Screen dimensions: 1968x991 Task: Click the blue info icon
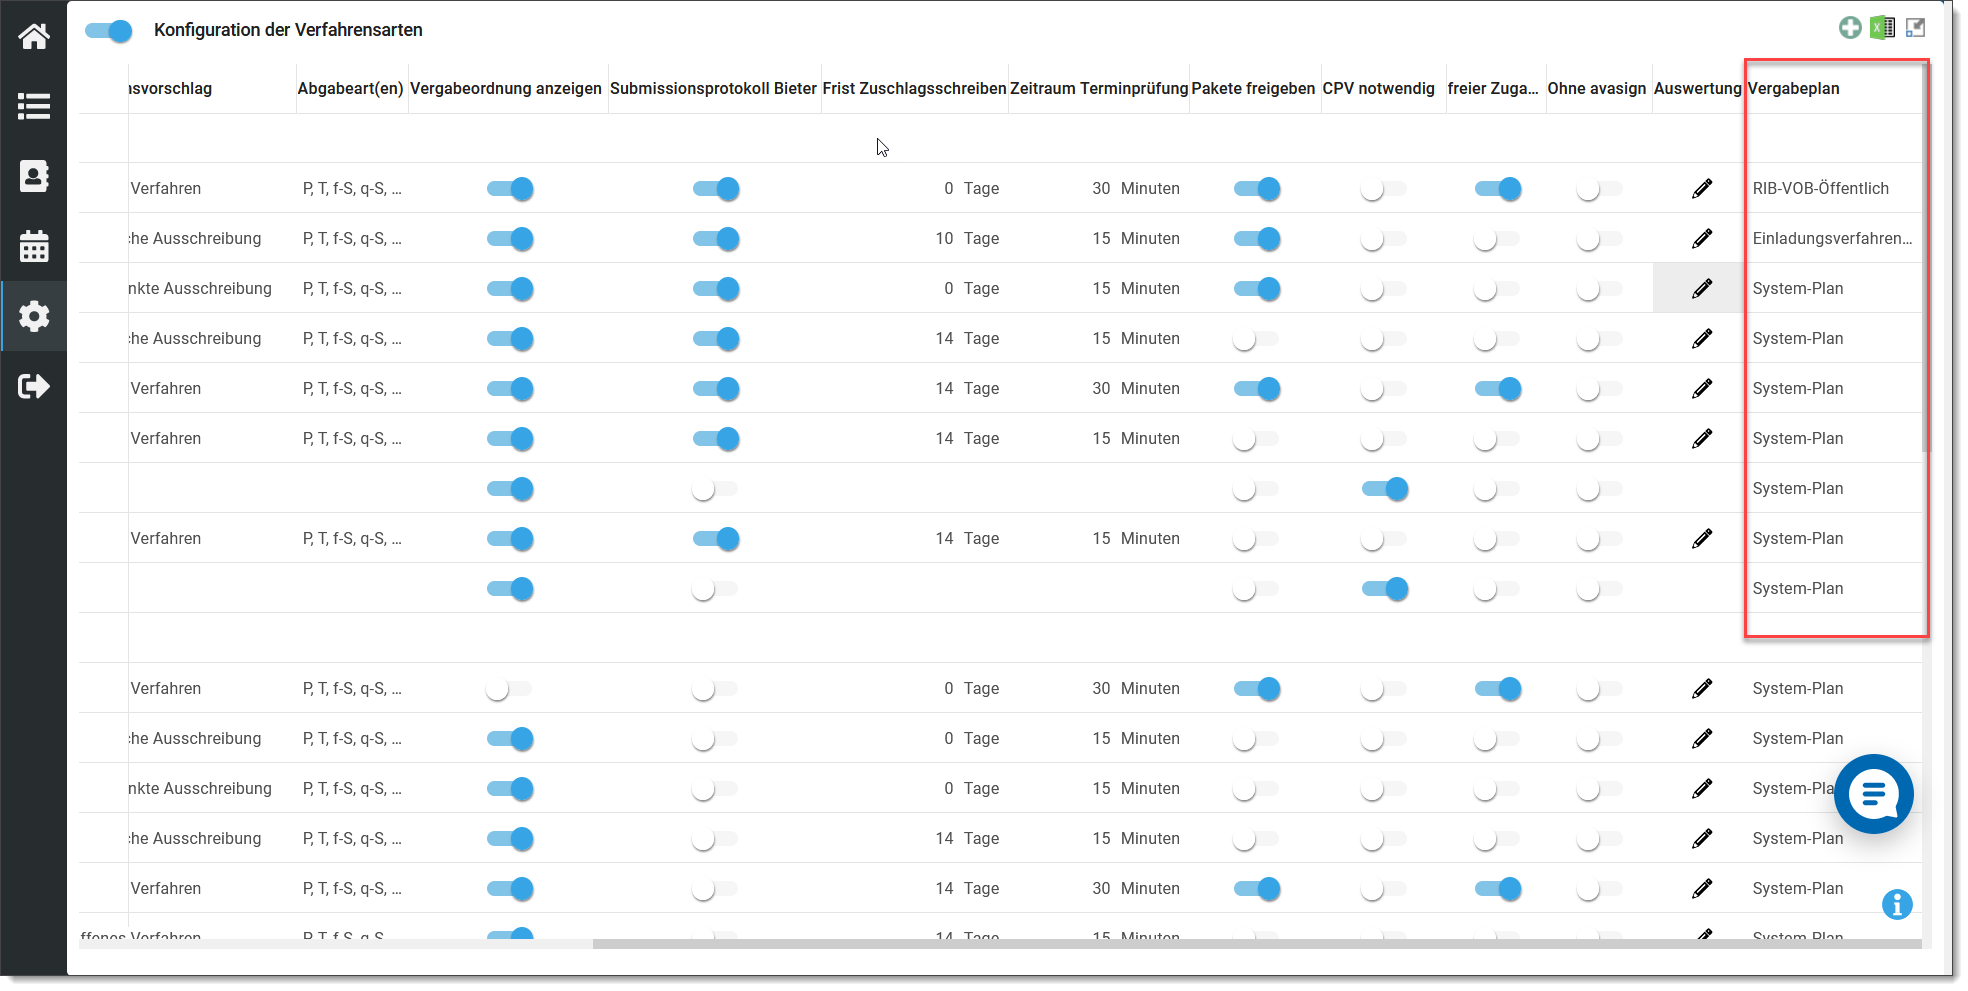coord(1897,904)
